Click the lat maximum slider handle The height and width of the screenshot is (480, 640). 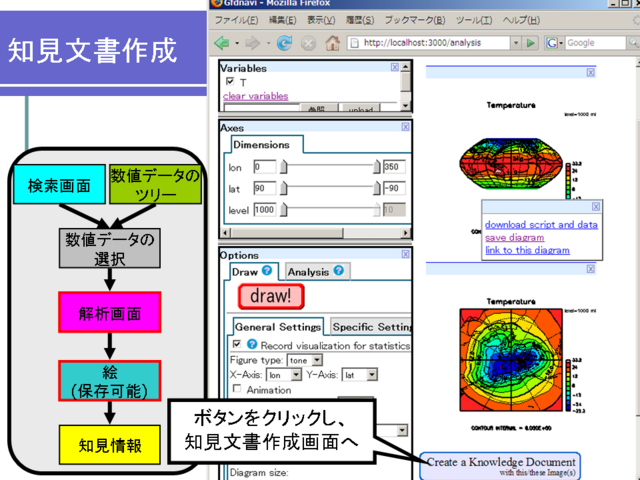click(376, 188)
